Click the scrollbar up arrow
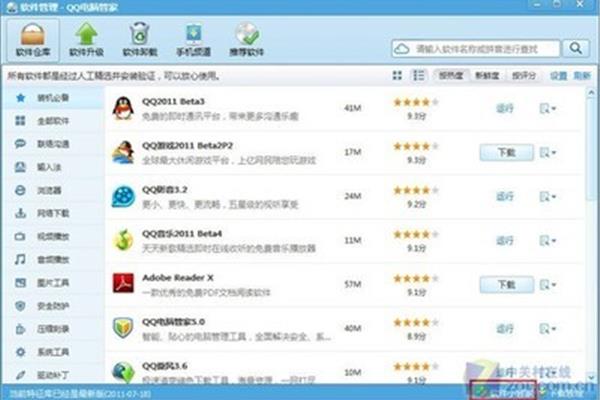This screenshot has width=600, height=400. [591, 92]
